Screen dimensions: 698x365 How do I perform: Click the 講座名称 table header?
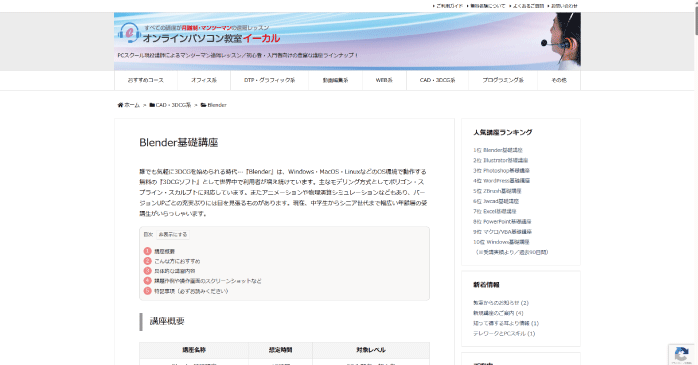[194, 350]
